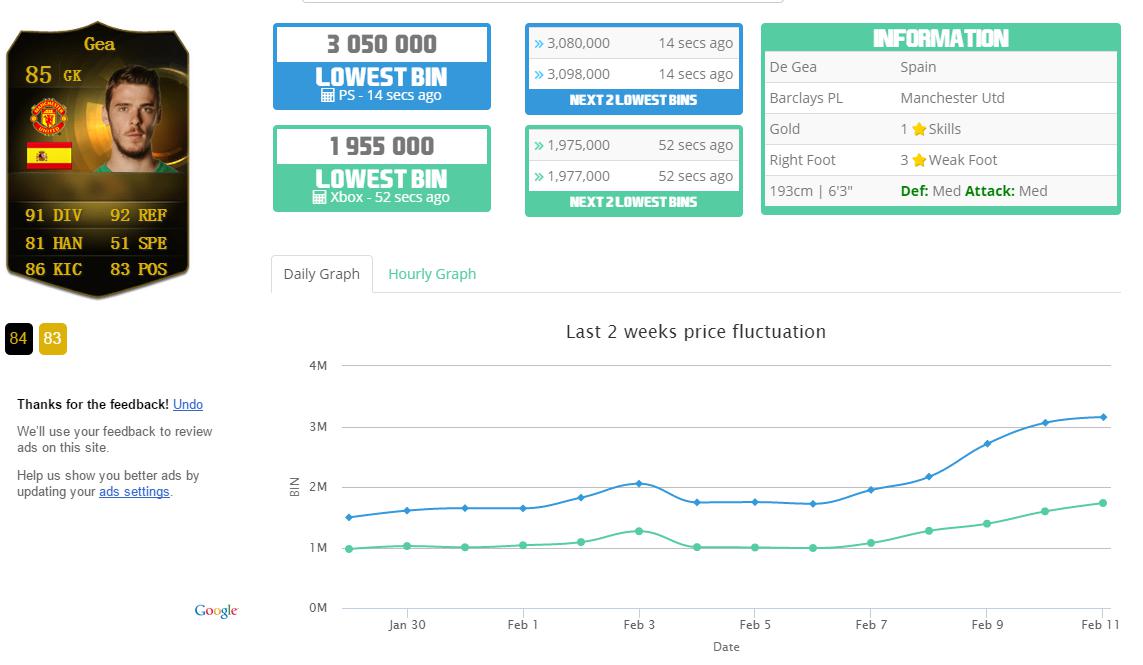Click the De Gea name cell

[792, 67]
